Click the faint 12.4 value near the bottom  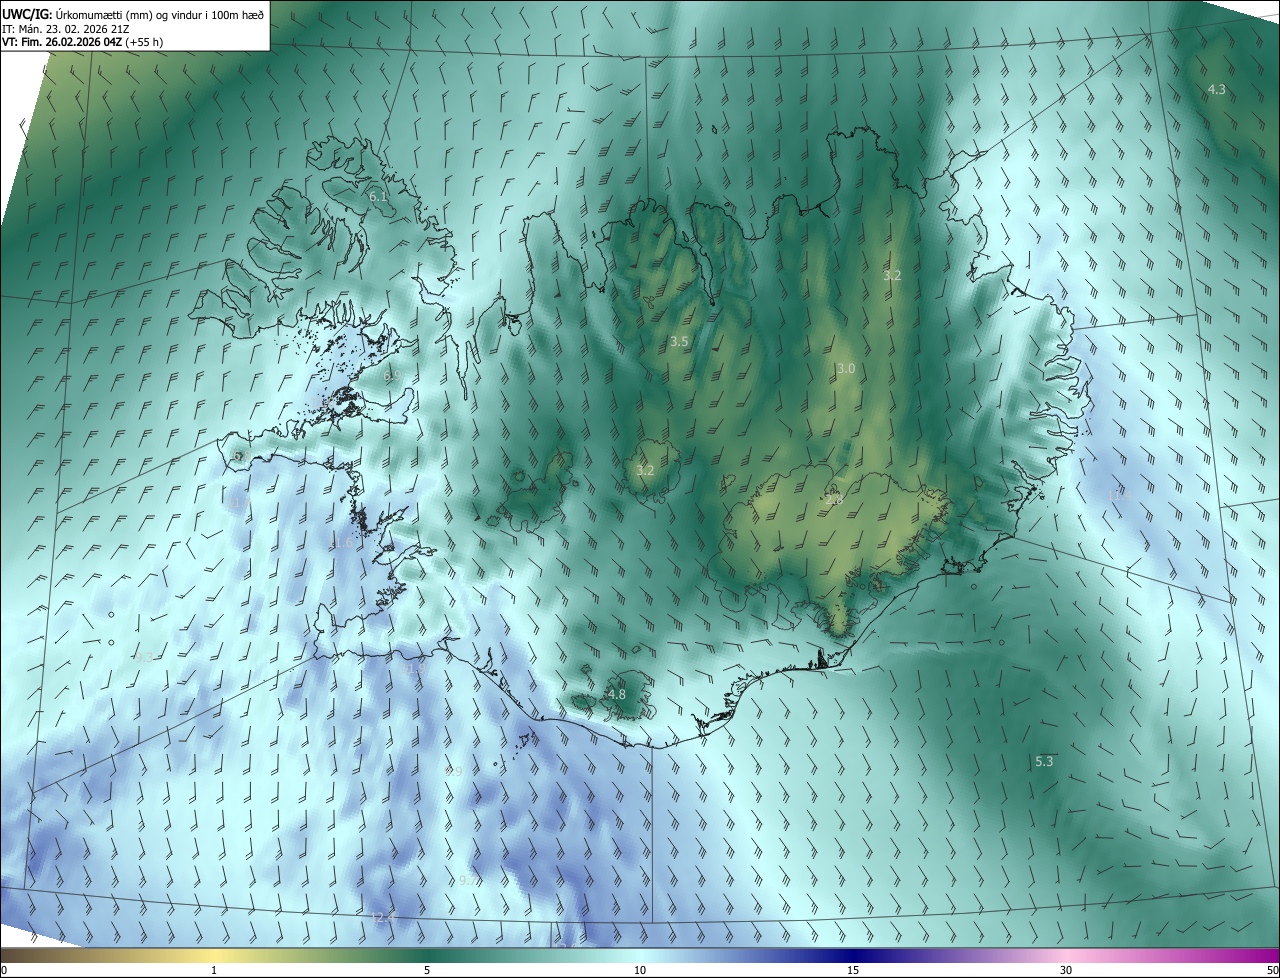pyautogui.click(x=383, y=918)
